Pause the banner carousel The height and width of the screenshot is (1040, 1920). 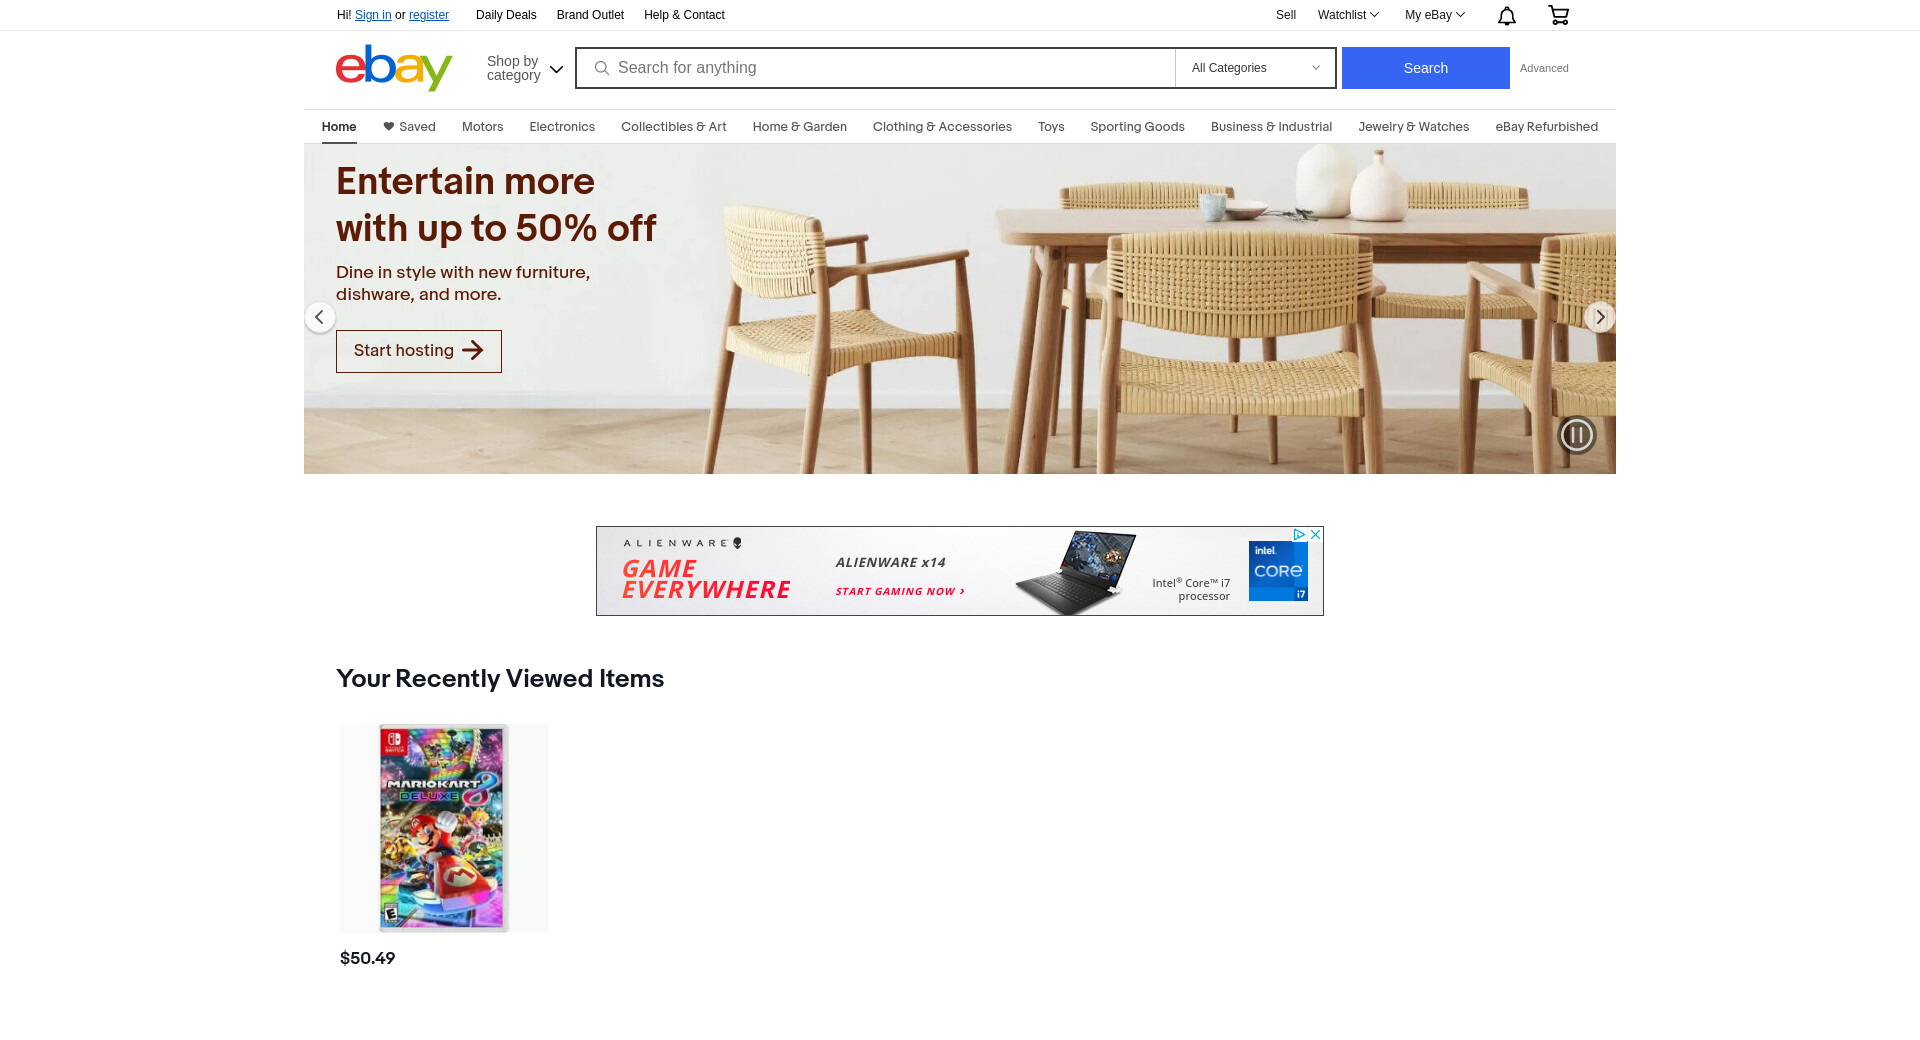pyautogui.click(x=1577, y=435)
